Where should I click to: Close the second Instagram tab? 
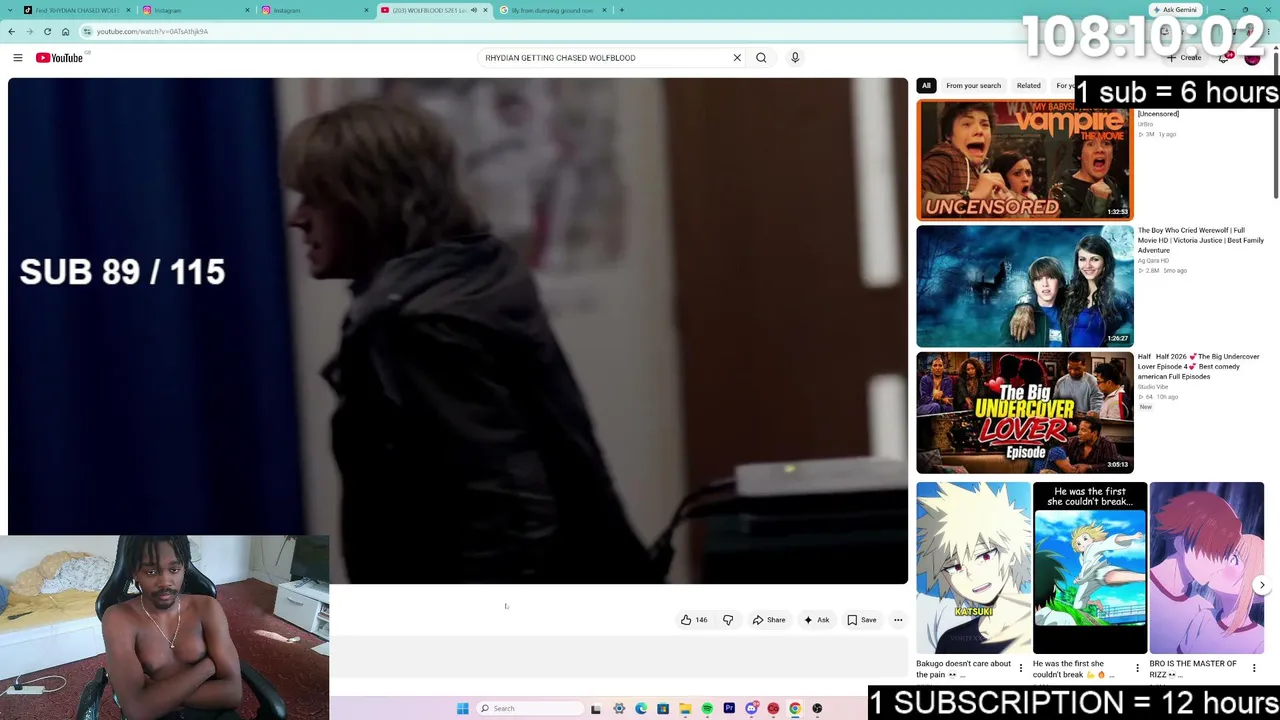(366, 10)
